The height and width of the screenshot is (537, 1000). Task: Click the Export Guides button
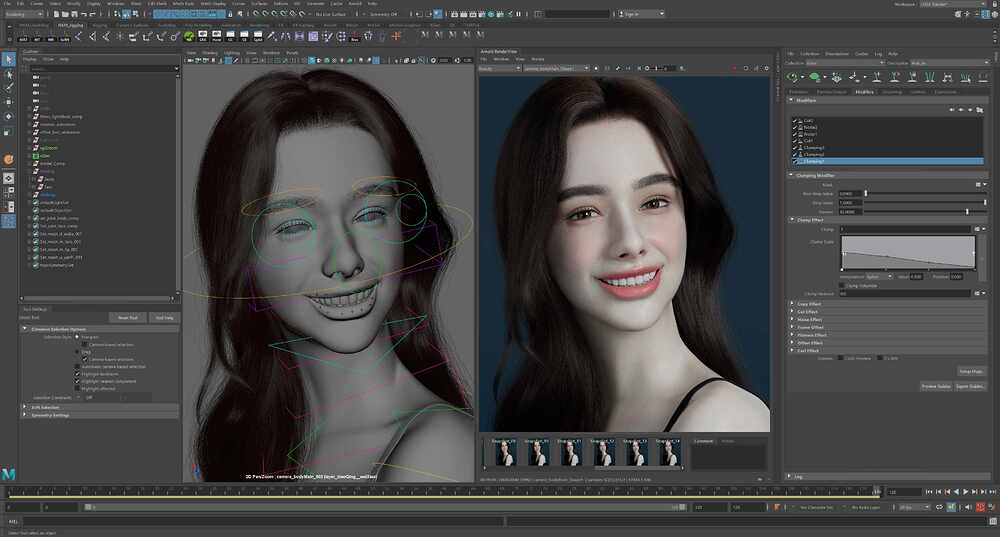click(x=969, y=386)
